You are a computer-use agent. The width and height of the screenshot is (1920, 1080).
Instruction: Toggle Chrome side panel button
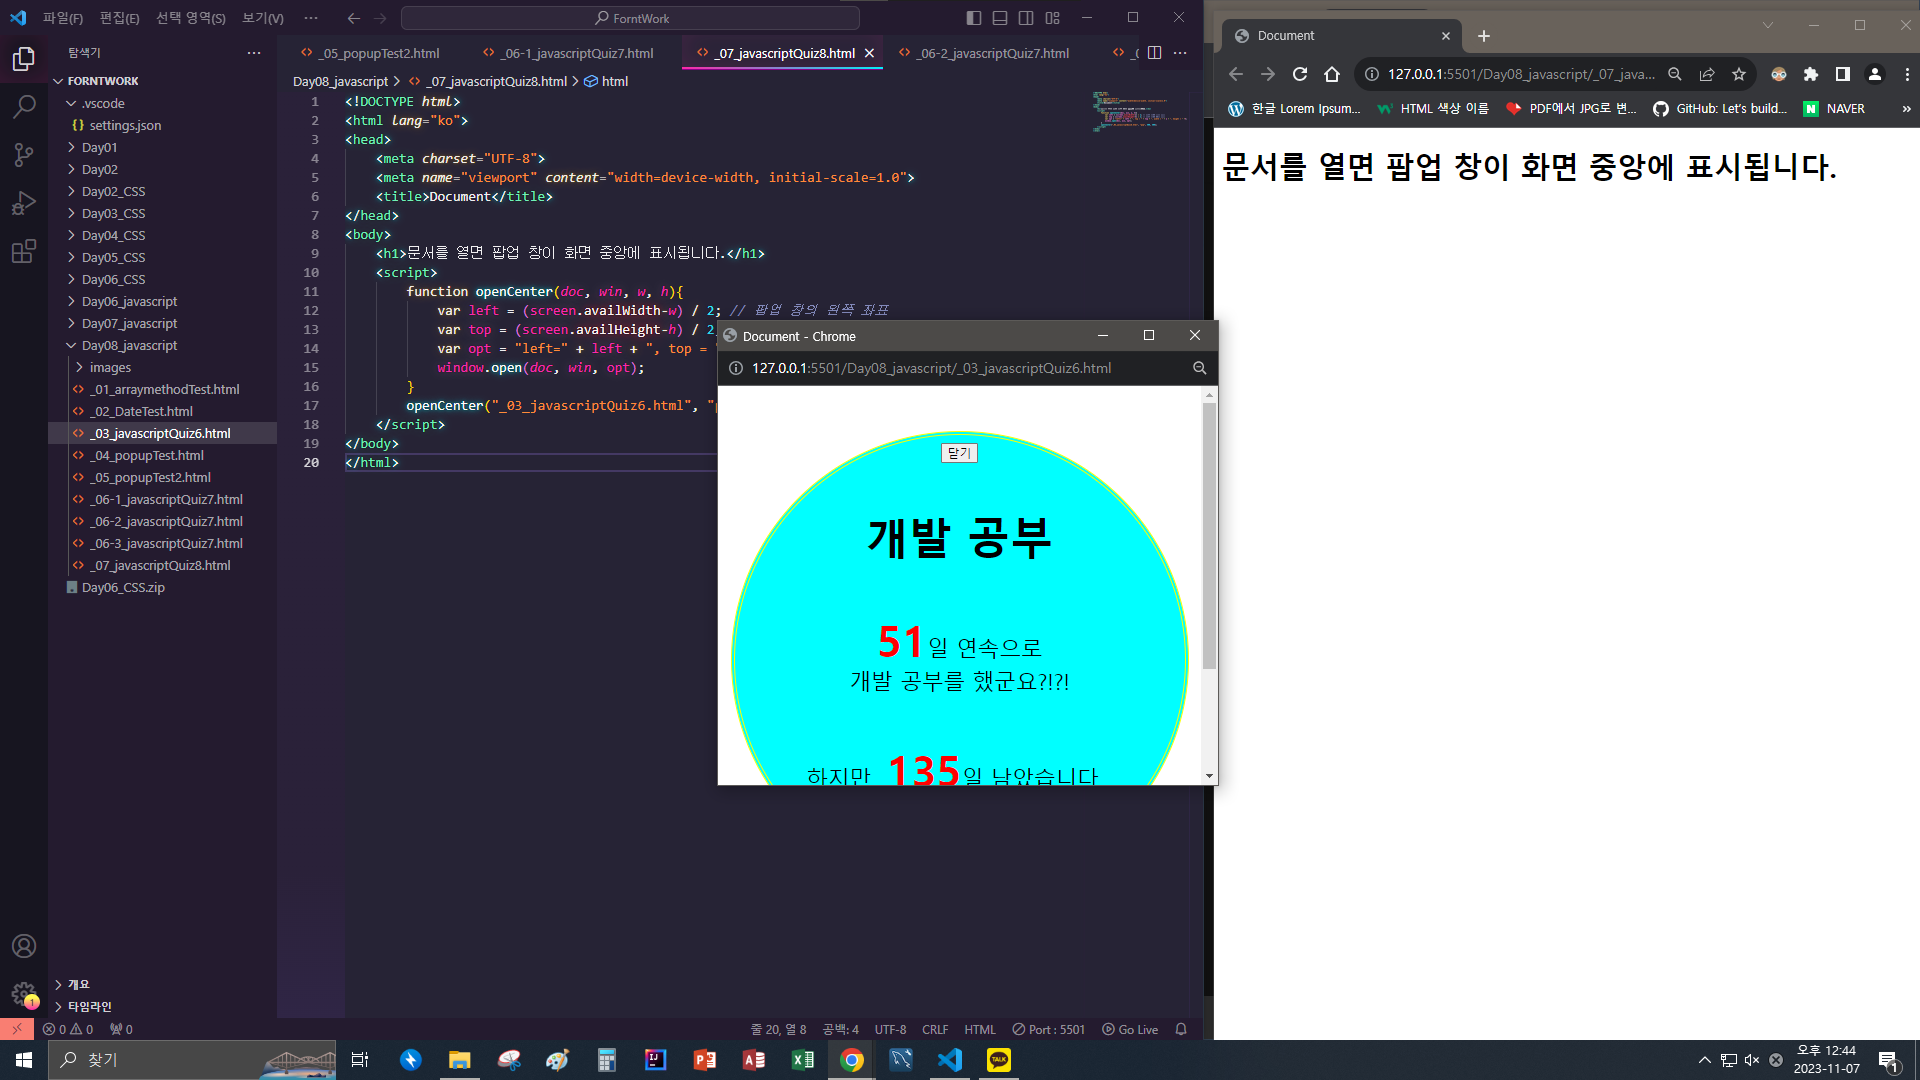point(1843,74)
